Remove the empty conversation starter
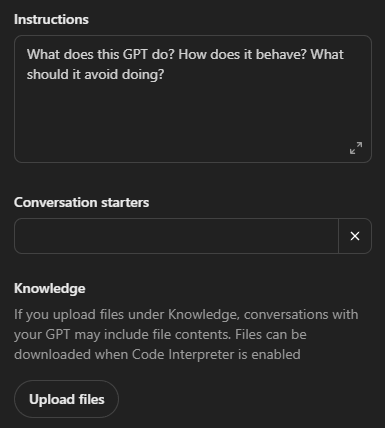385x428 pixels. point(355,236)
